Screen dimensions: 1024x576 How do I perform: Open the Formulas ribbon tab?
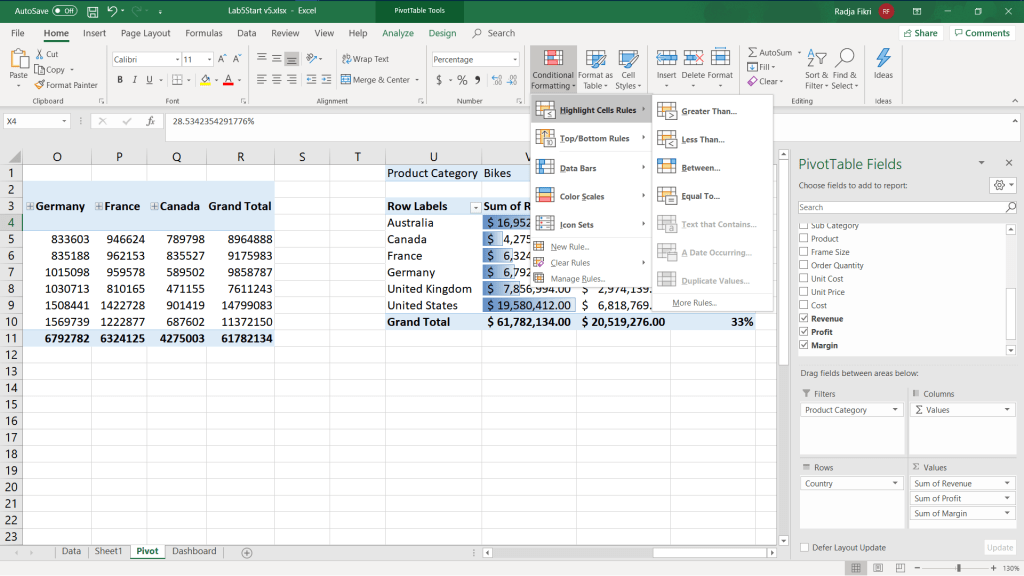(204, 33)
